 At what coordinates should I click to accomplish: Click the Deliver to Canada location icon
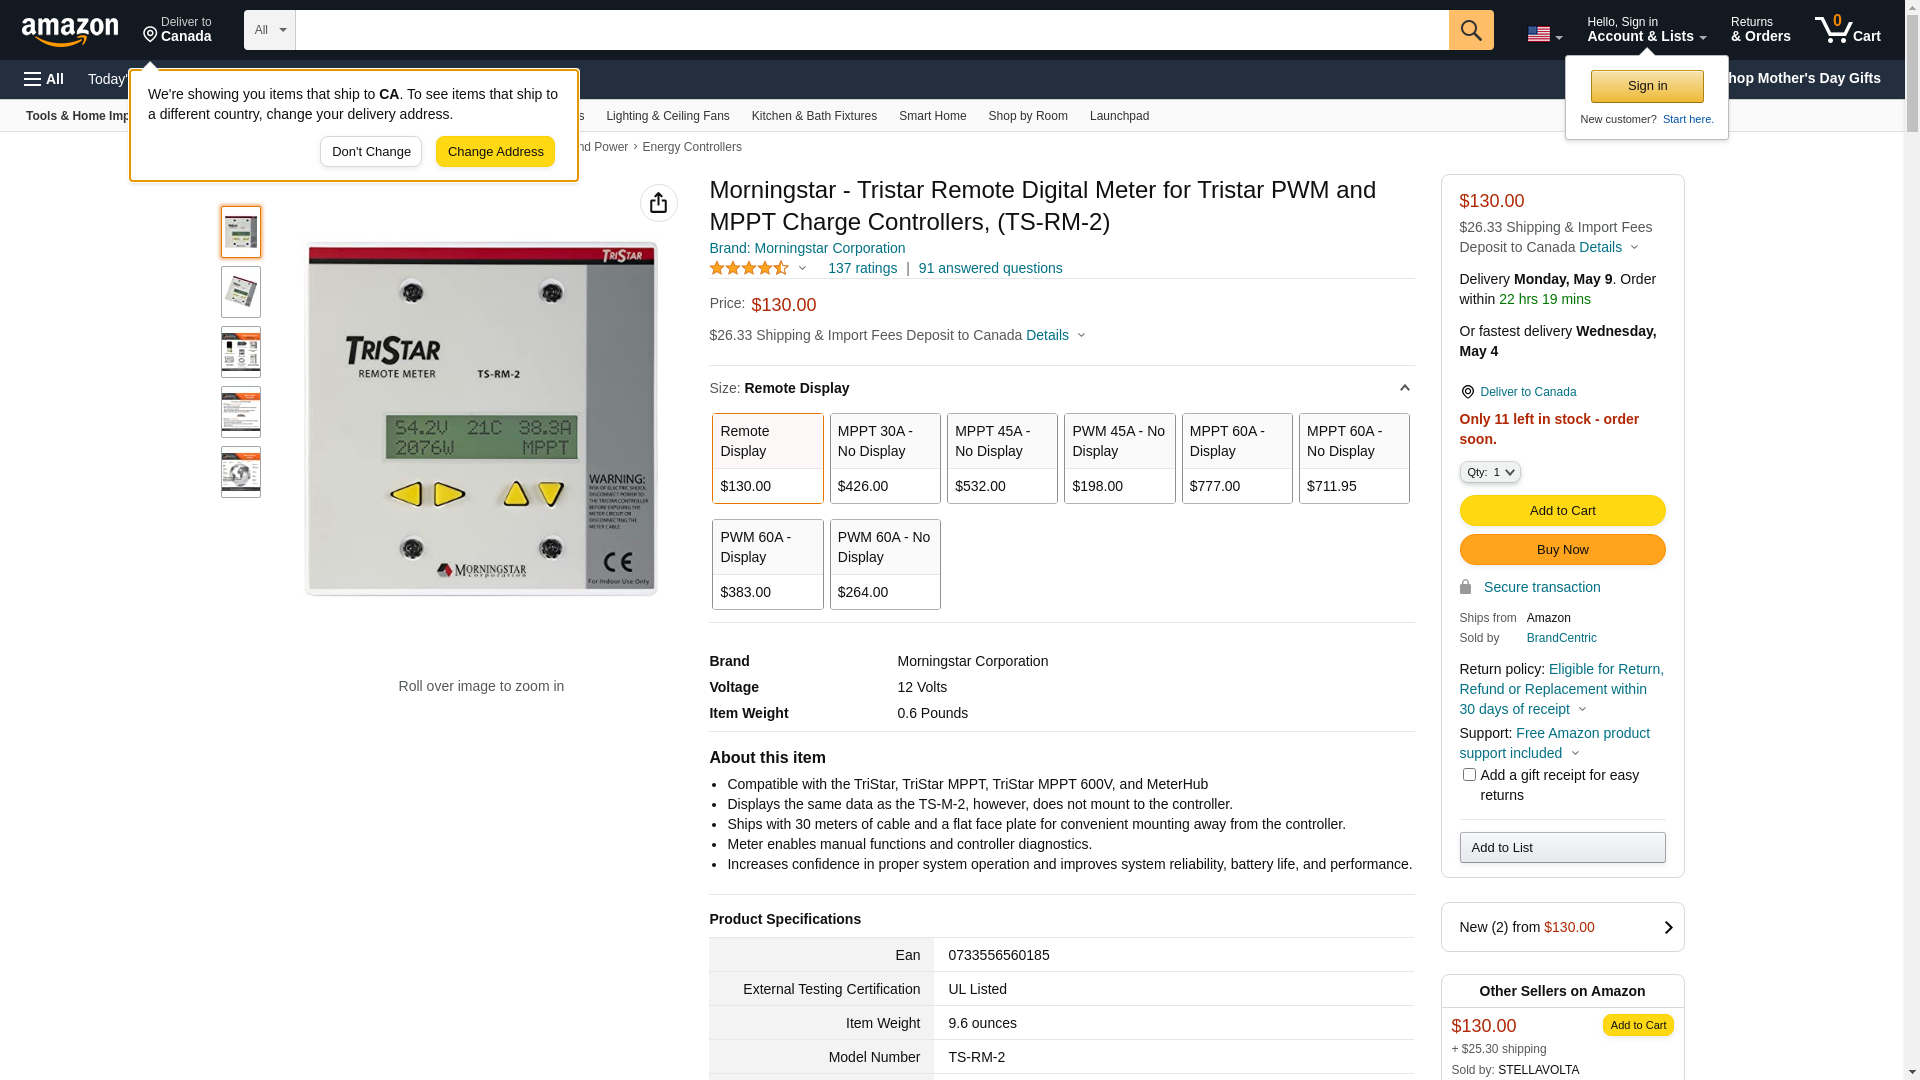point(151,35)
